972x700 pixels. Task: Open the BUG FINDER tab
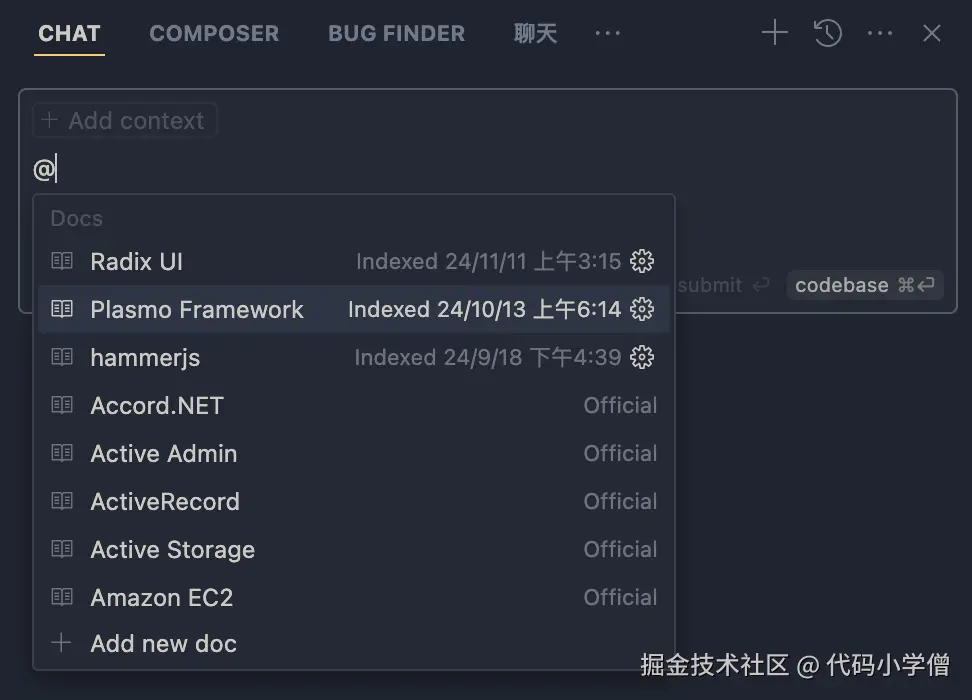pyautogui.click(x=396, y=33)
